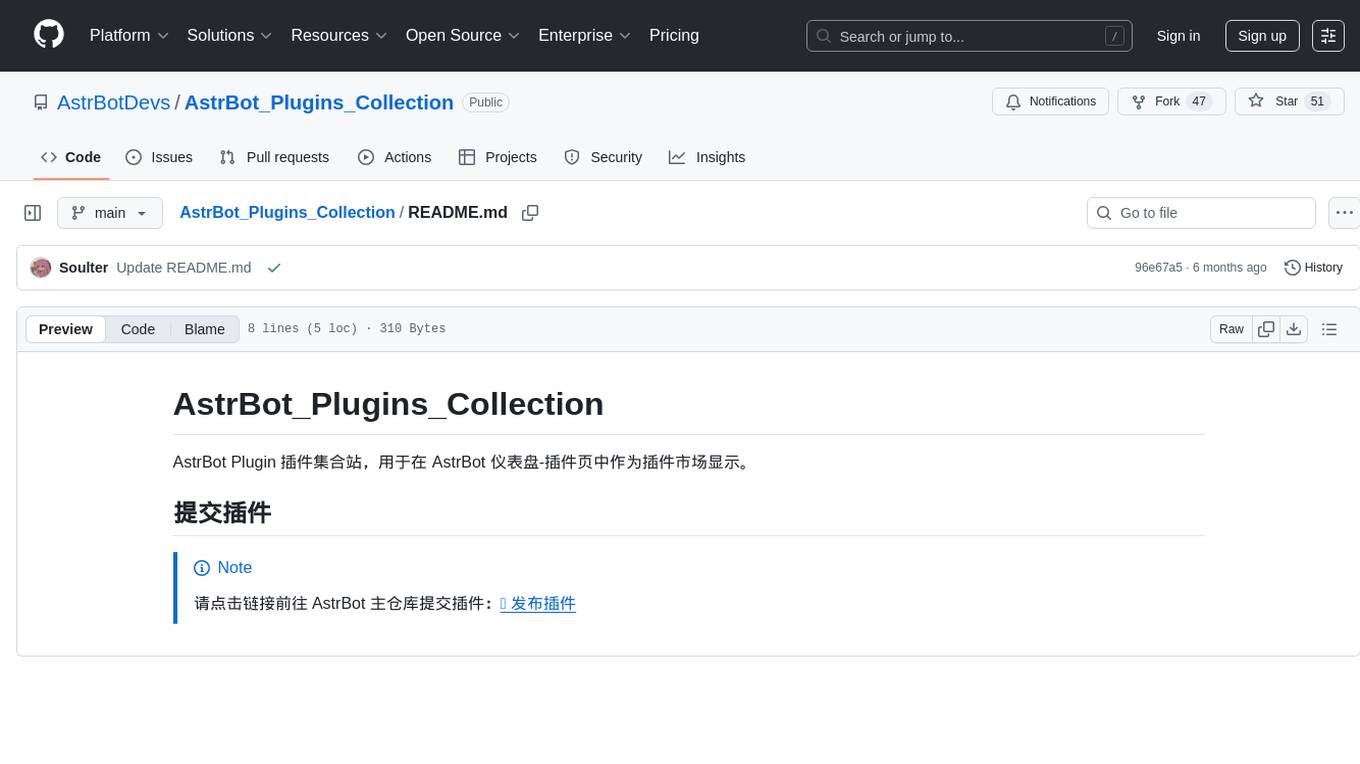The height and width of the screenshot is (764, 1360).
Task: Expand the Solutions menu
Action: click(x=229, y=35)
